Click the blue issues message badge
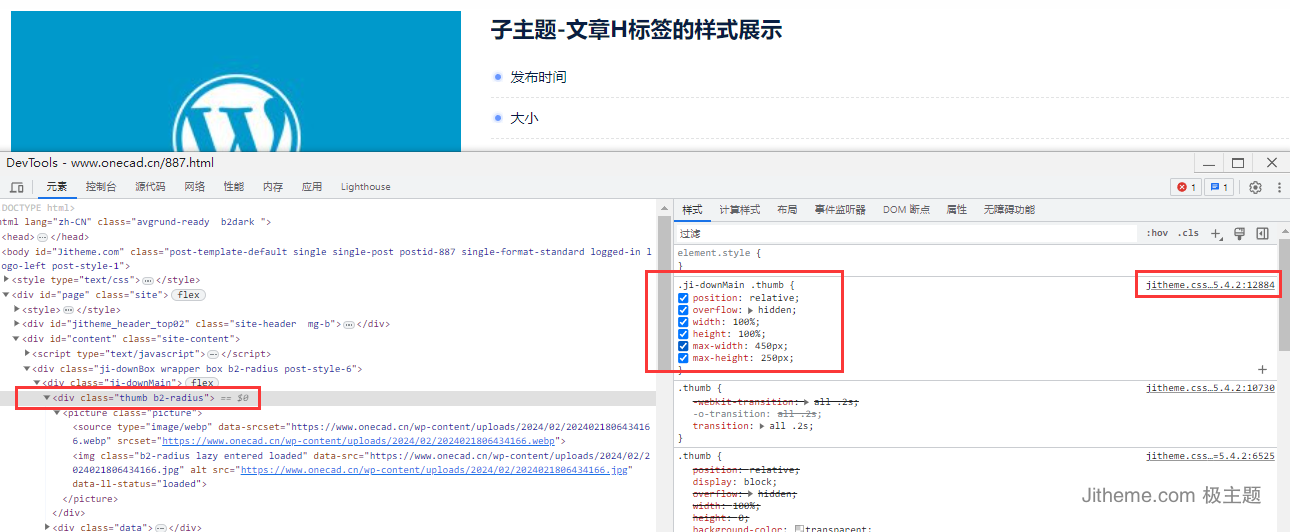The width and height of the screenshot is (1290, 532). (x=1218, y=187)
